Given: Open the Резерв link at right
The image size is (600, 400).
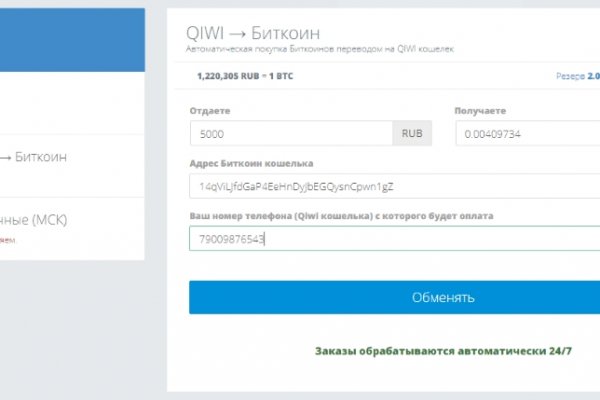Looking at the screenshot, I should pos(578,75).
